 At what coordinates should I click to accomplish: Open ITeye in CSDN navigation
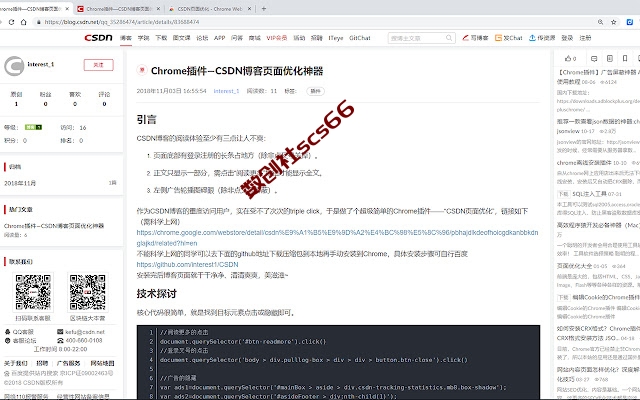point(336,38)
